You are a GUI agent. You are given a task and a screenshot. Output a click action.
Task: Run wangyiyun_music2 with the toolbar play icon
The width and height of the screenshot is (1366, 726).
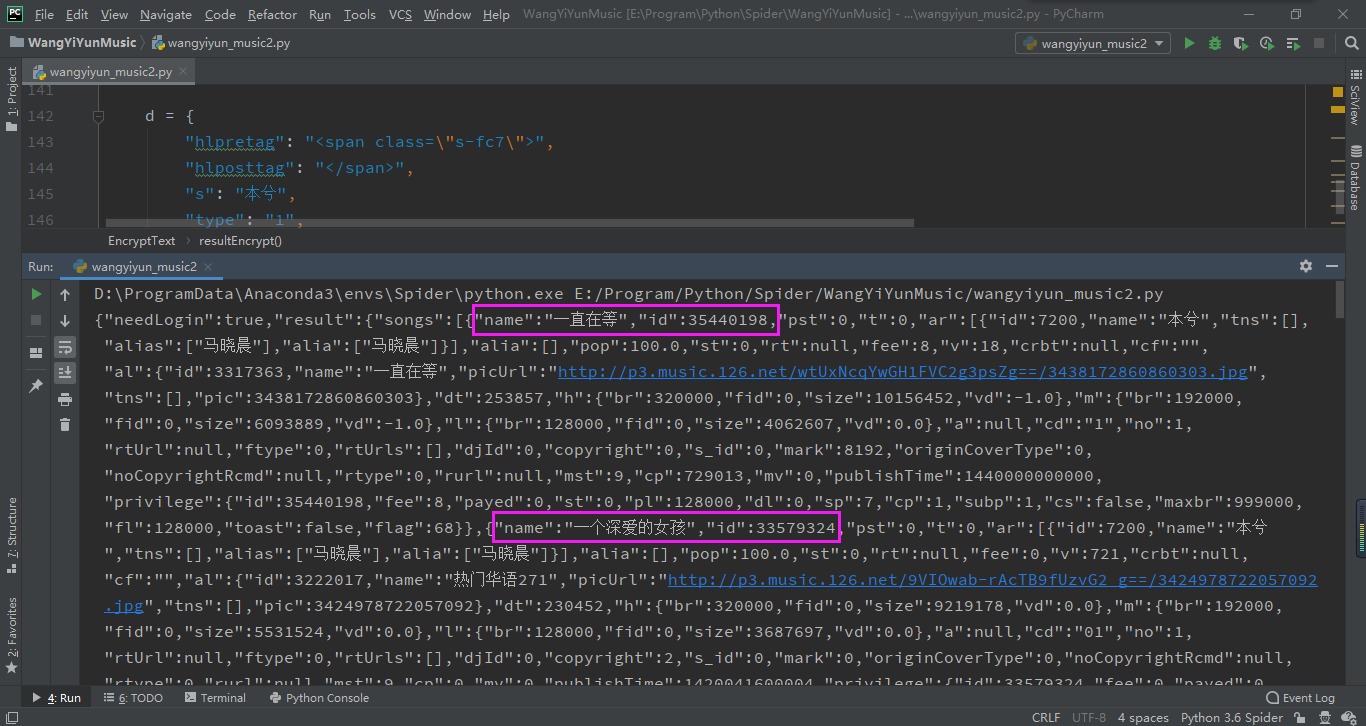click(1189, 43)
